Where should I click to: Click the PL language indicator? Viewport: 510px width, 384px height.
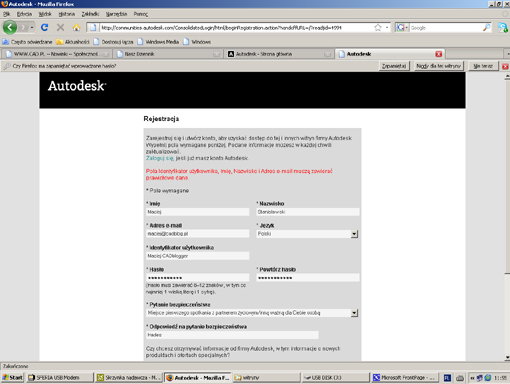[x=447, y=378]
